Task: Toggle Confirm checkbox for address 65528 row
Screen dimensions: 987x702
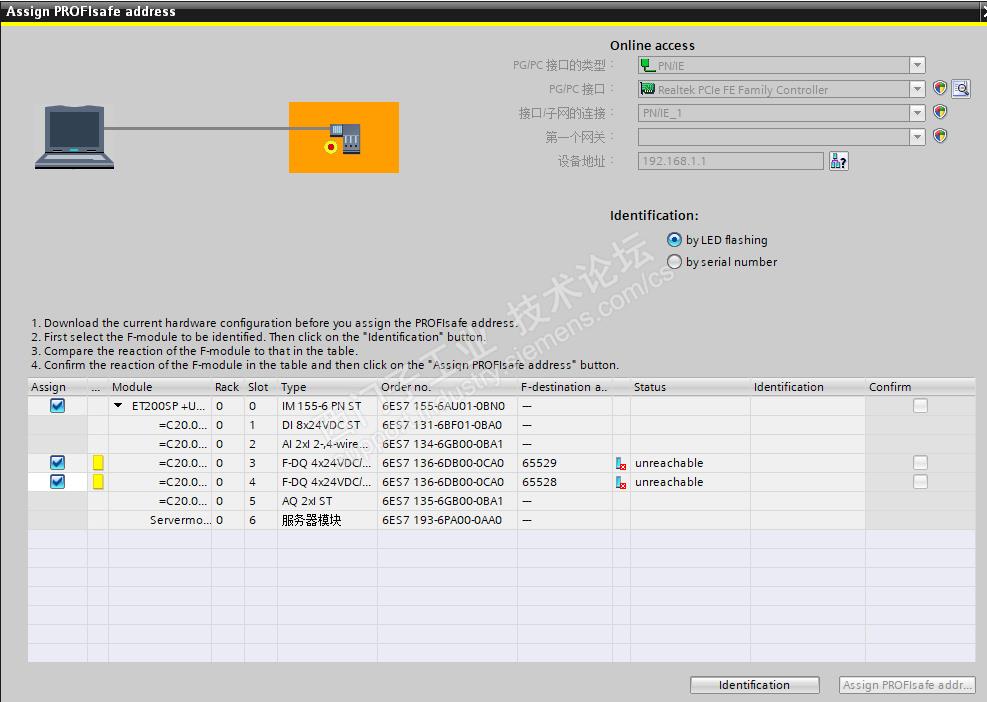Action: (920, 482)
